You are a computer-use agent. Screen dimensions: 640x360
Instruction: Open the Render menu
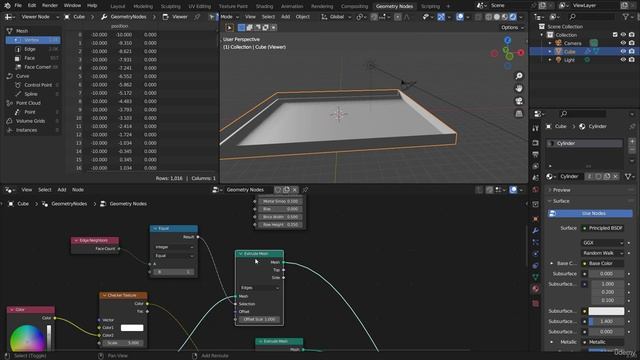click(50, 6)
